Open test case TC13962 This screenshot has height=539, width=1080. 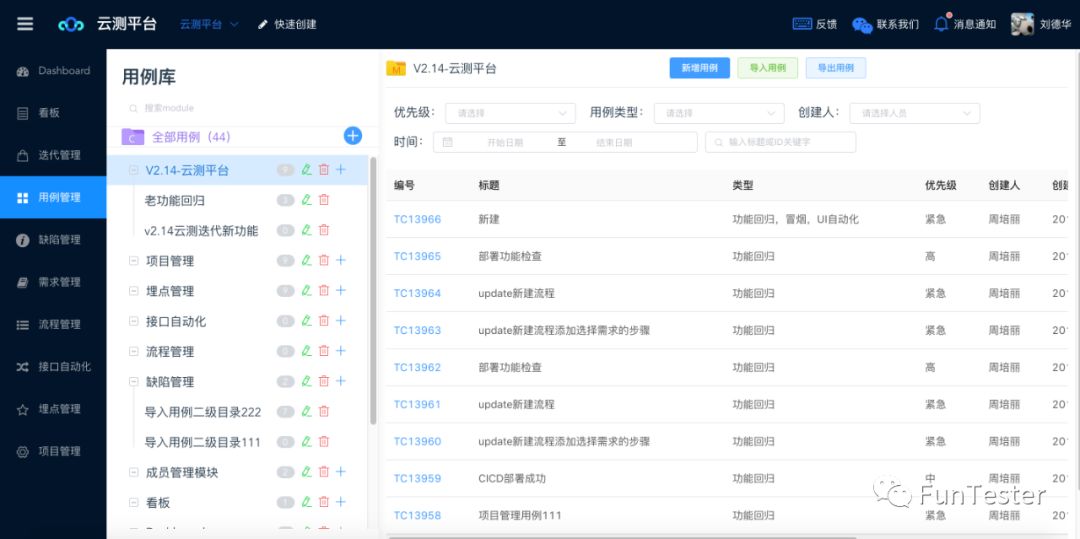click(x=417, y=368)
